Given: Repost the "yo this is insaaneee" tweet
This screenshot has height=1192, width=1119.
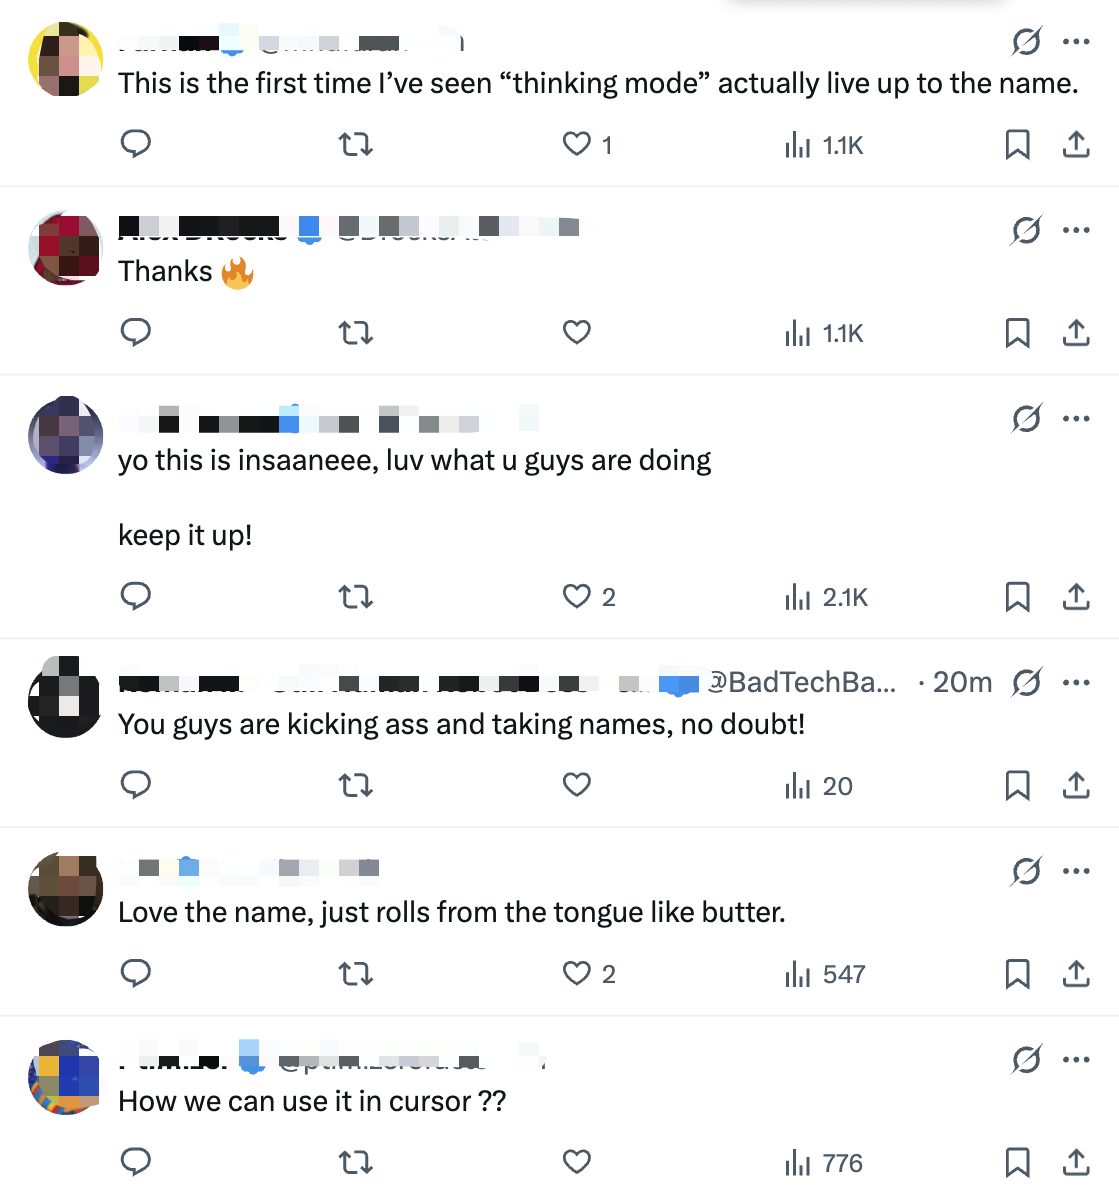Looking at the screenshot, I should pos(356,597).
